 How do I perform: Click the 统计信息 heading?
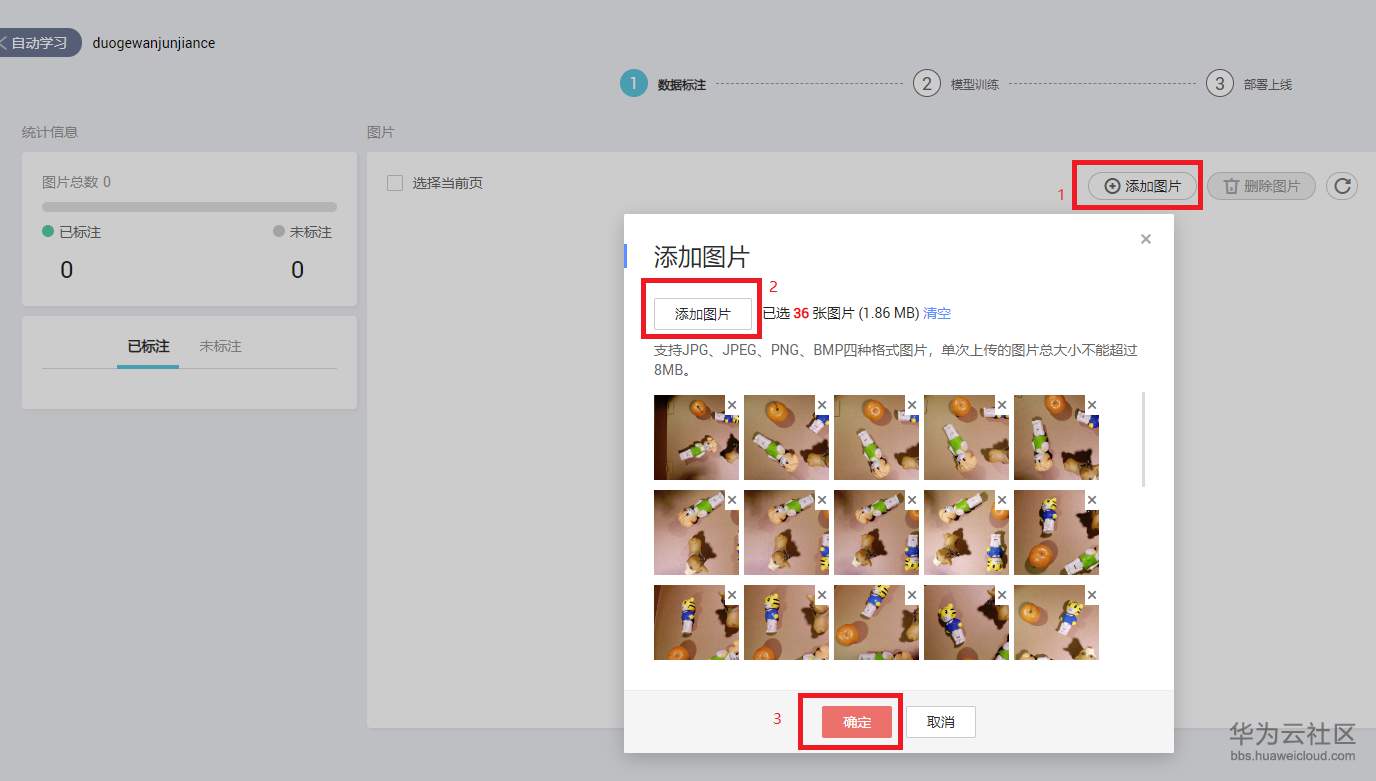pos(50,132)
